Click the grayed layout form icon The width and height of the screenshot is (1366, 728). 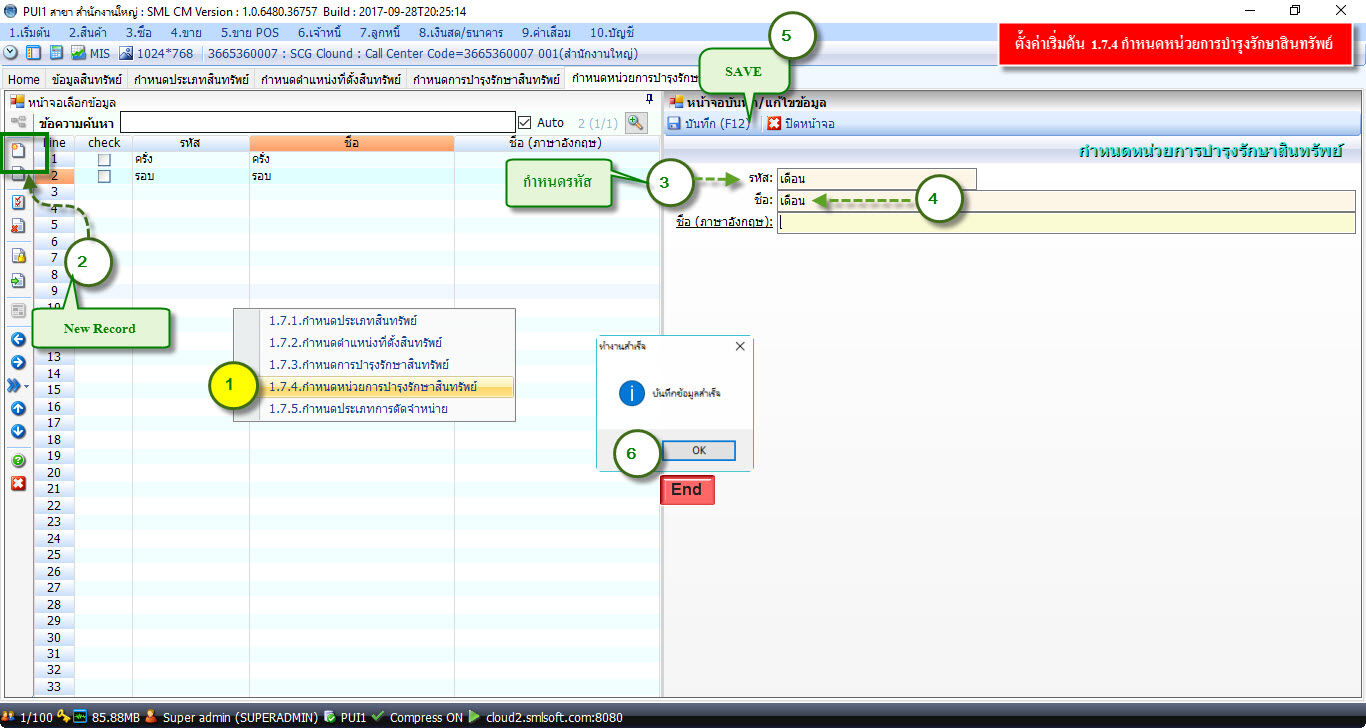(18, 311)
